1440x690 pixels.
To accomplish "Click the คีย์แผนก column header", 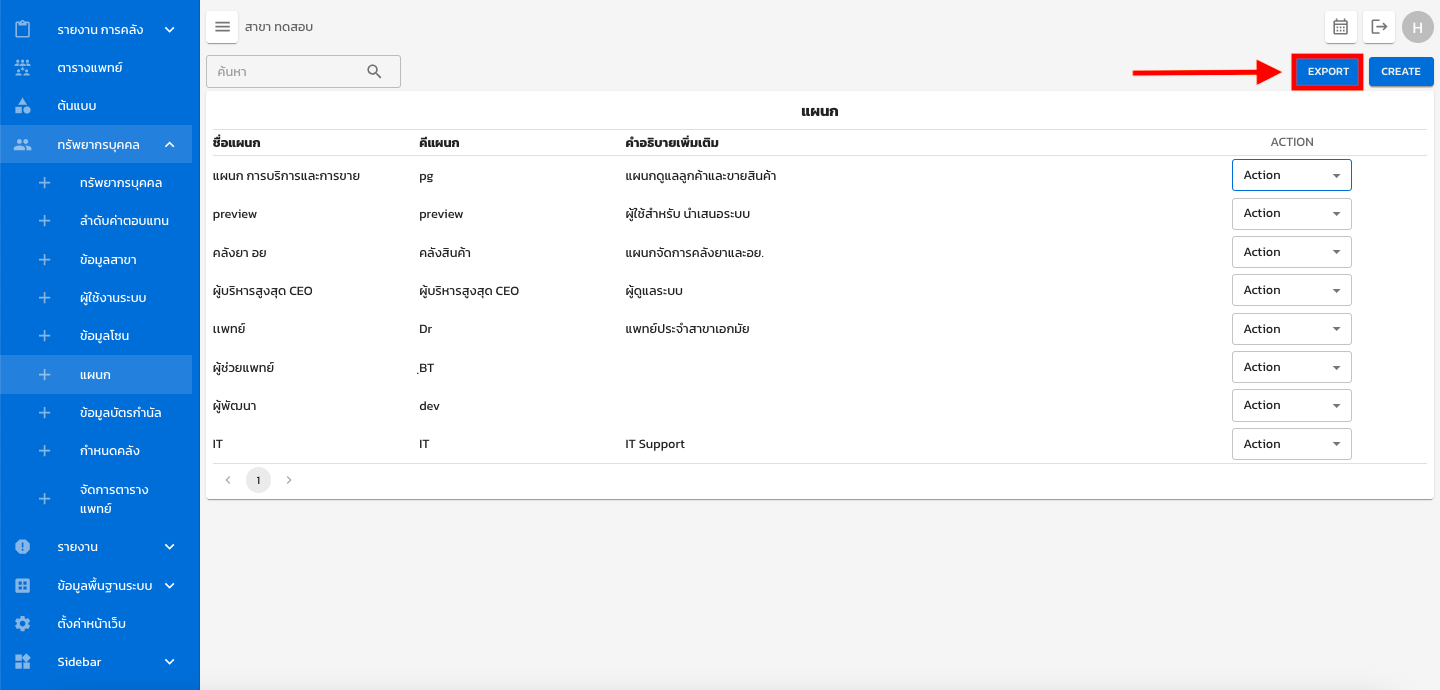I will (x=439, y=142).
